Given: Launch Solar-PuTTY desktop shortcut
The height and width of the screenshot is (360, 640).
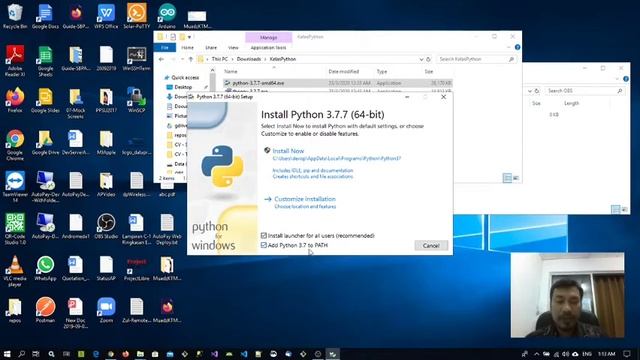Looking at the screenshot, I should 136,17.
